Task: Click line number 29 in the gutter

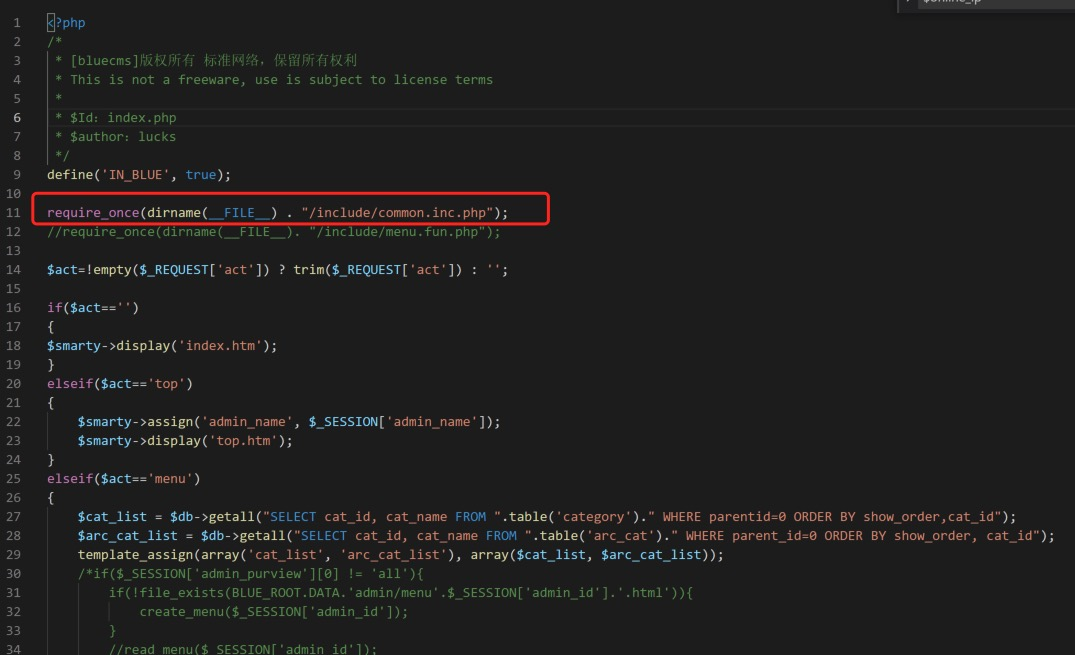Action: click(14, 555)
